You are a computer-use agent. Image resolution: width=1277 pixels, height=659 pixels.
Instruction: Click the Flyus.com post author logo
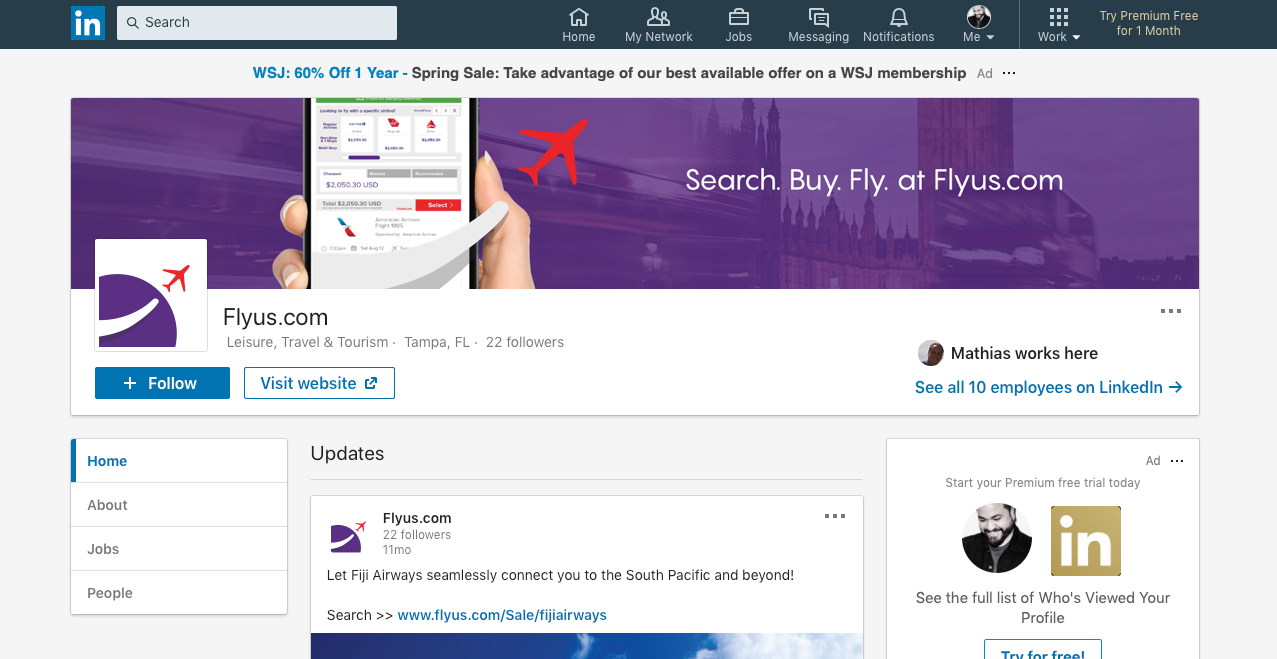[349, 536]
